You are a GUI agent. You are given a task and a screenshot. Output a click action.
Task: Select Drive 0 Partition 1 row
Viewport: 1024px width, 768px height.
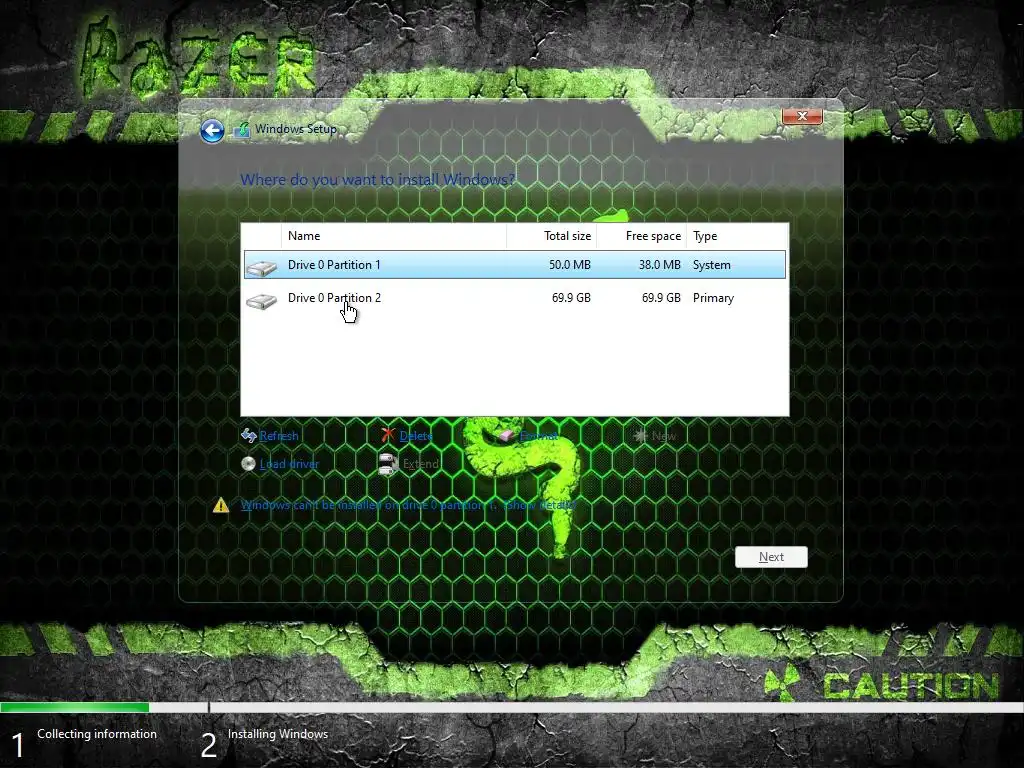pyautogui.click(x=515, y=264)
